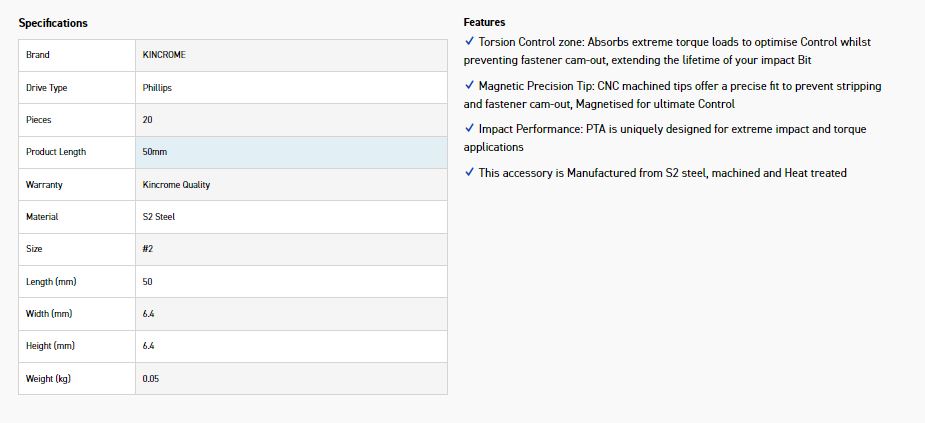This screenshot has width=925, height=423.
Task: Click the KINCROME brand value cell
Action: 164,55
